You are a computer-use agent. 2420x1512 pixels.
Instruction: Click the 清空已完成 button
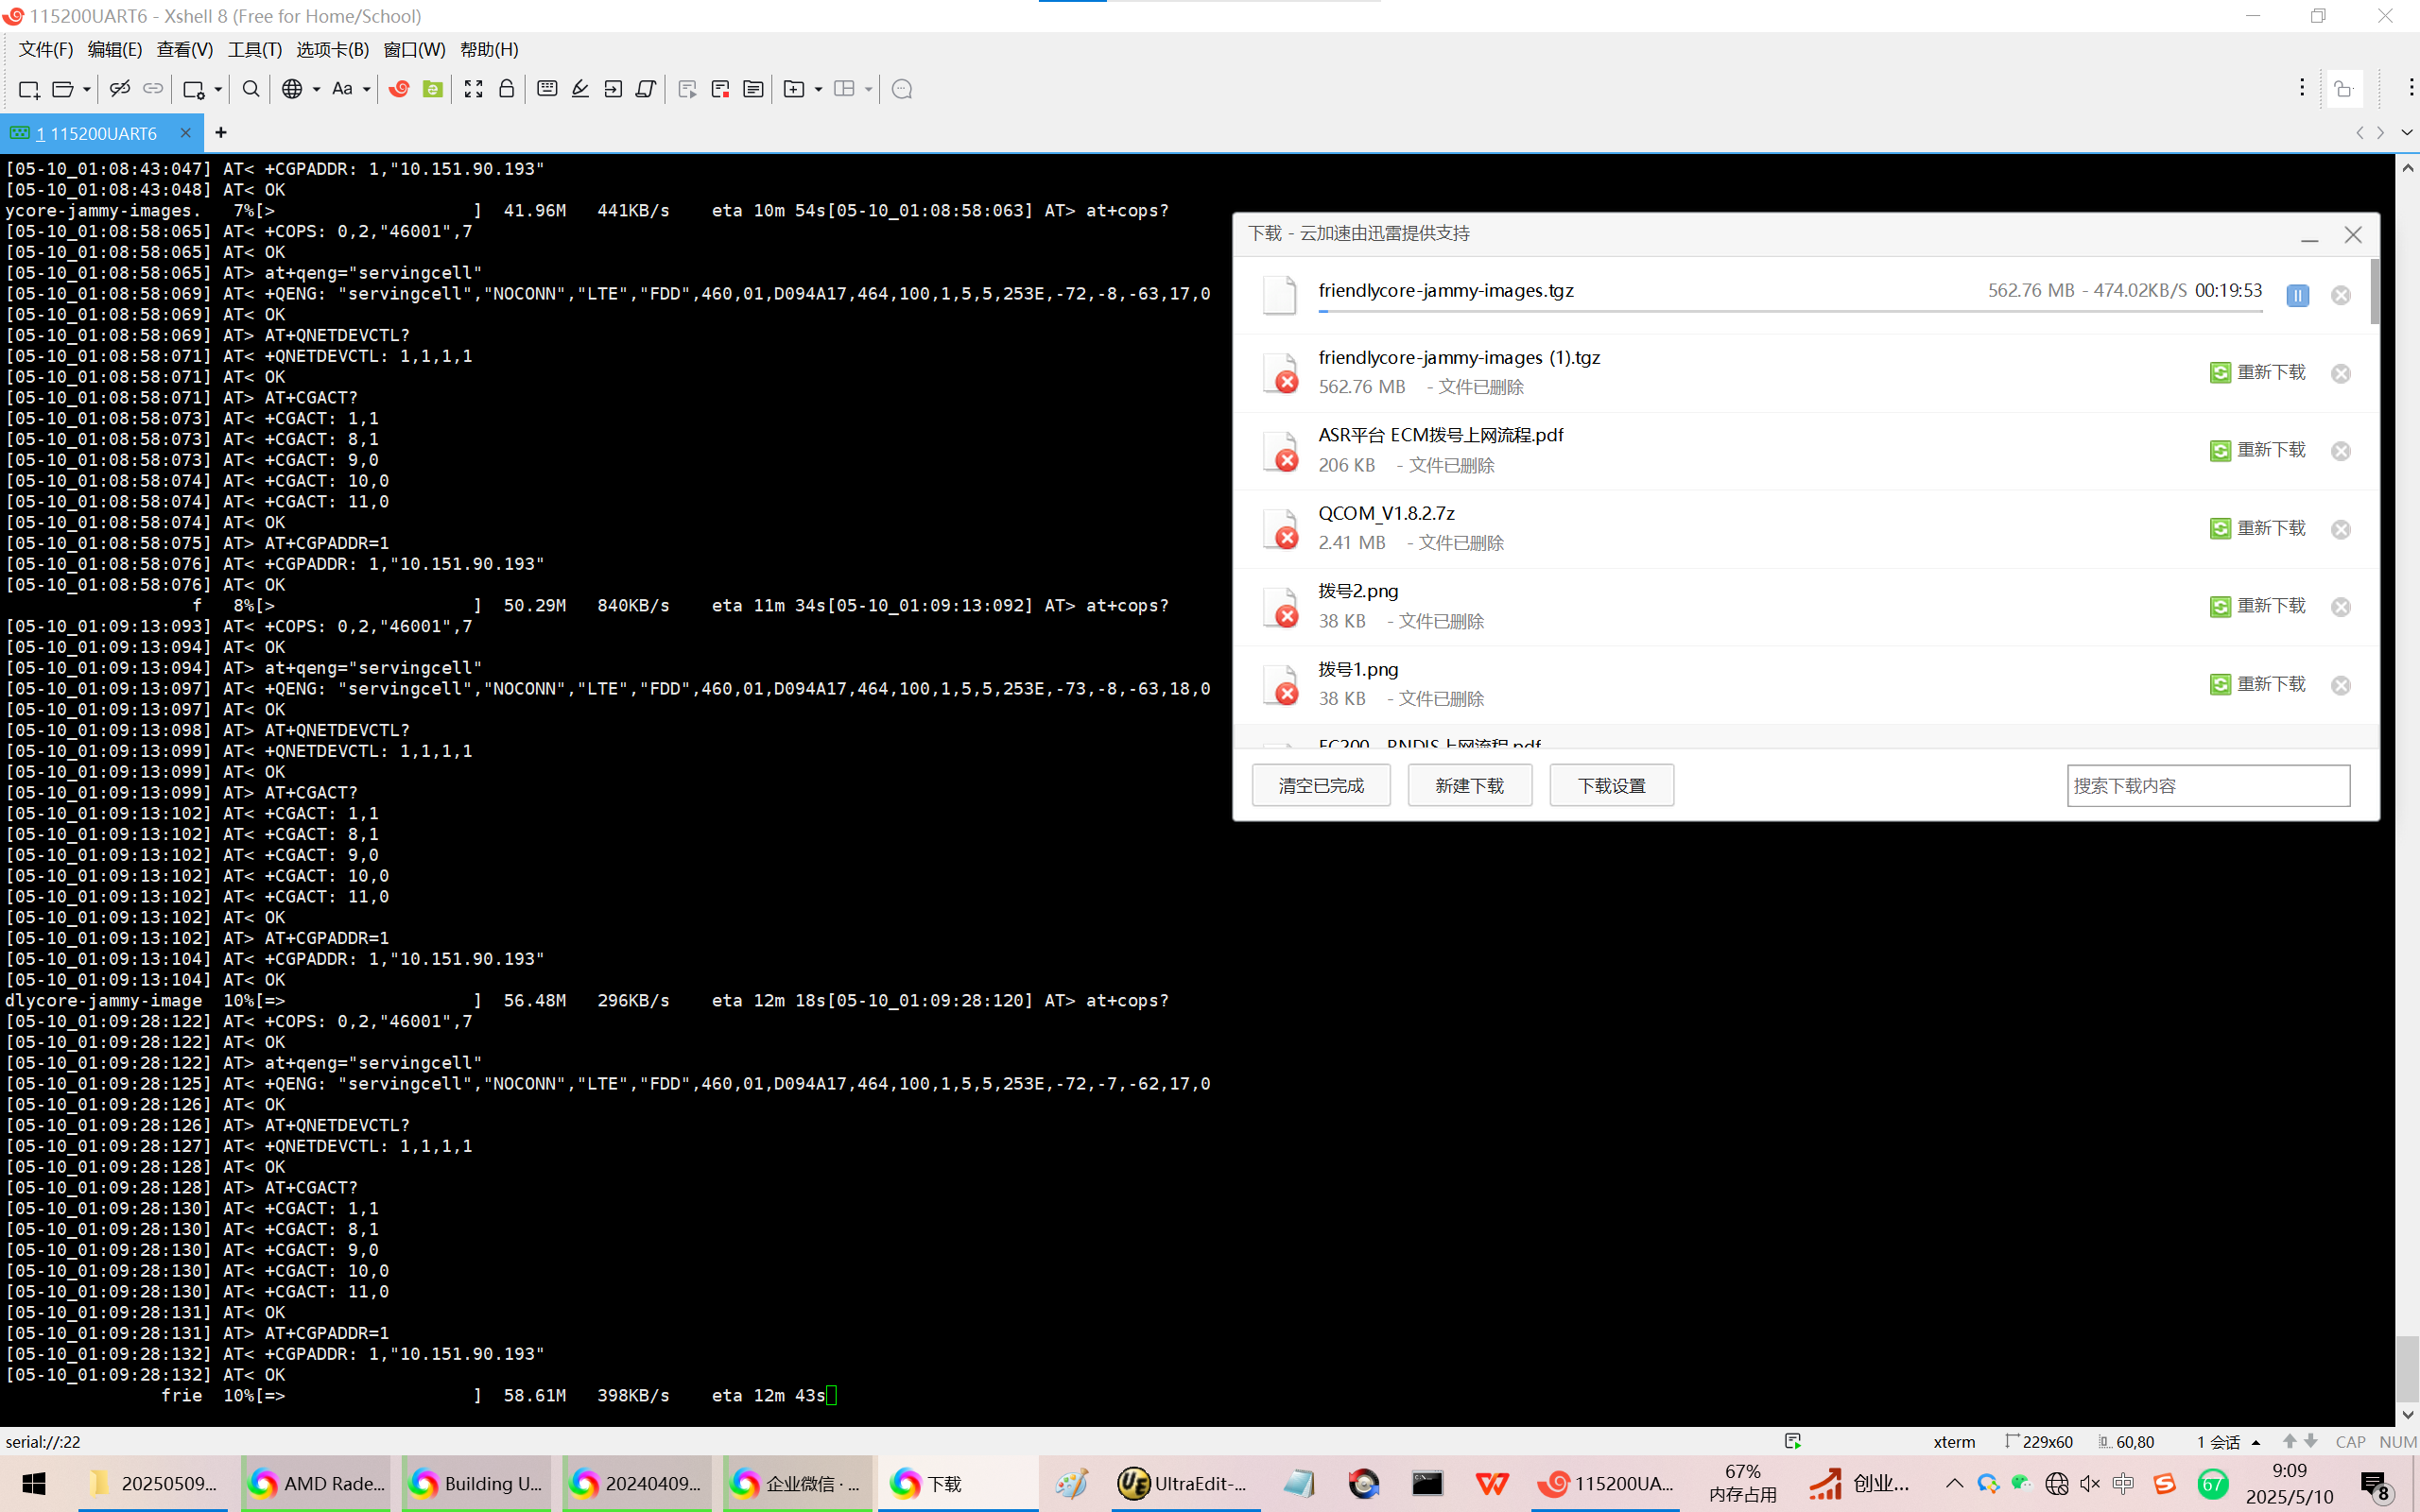coord(1320,786)
